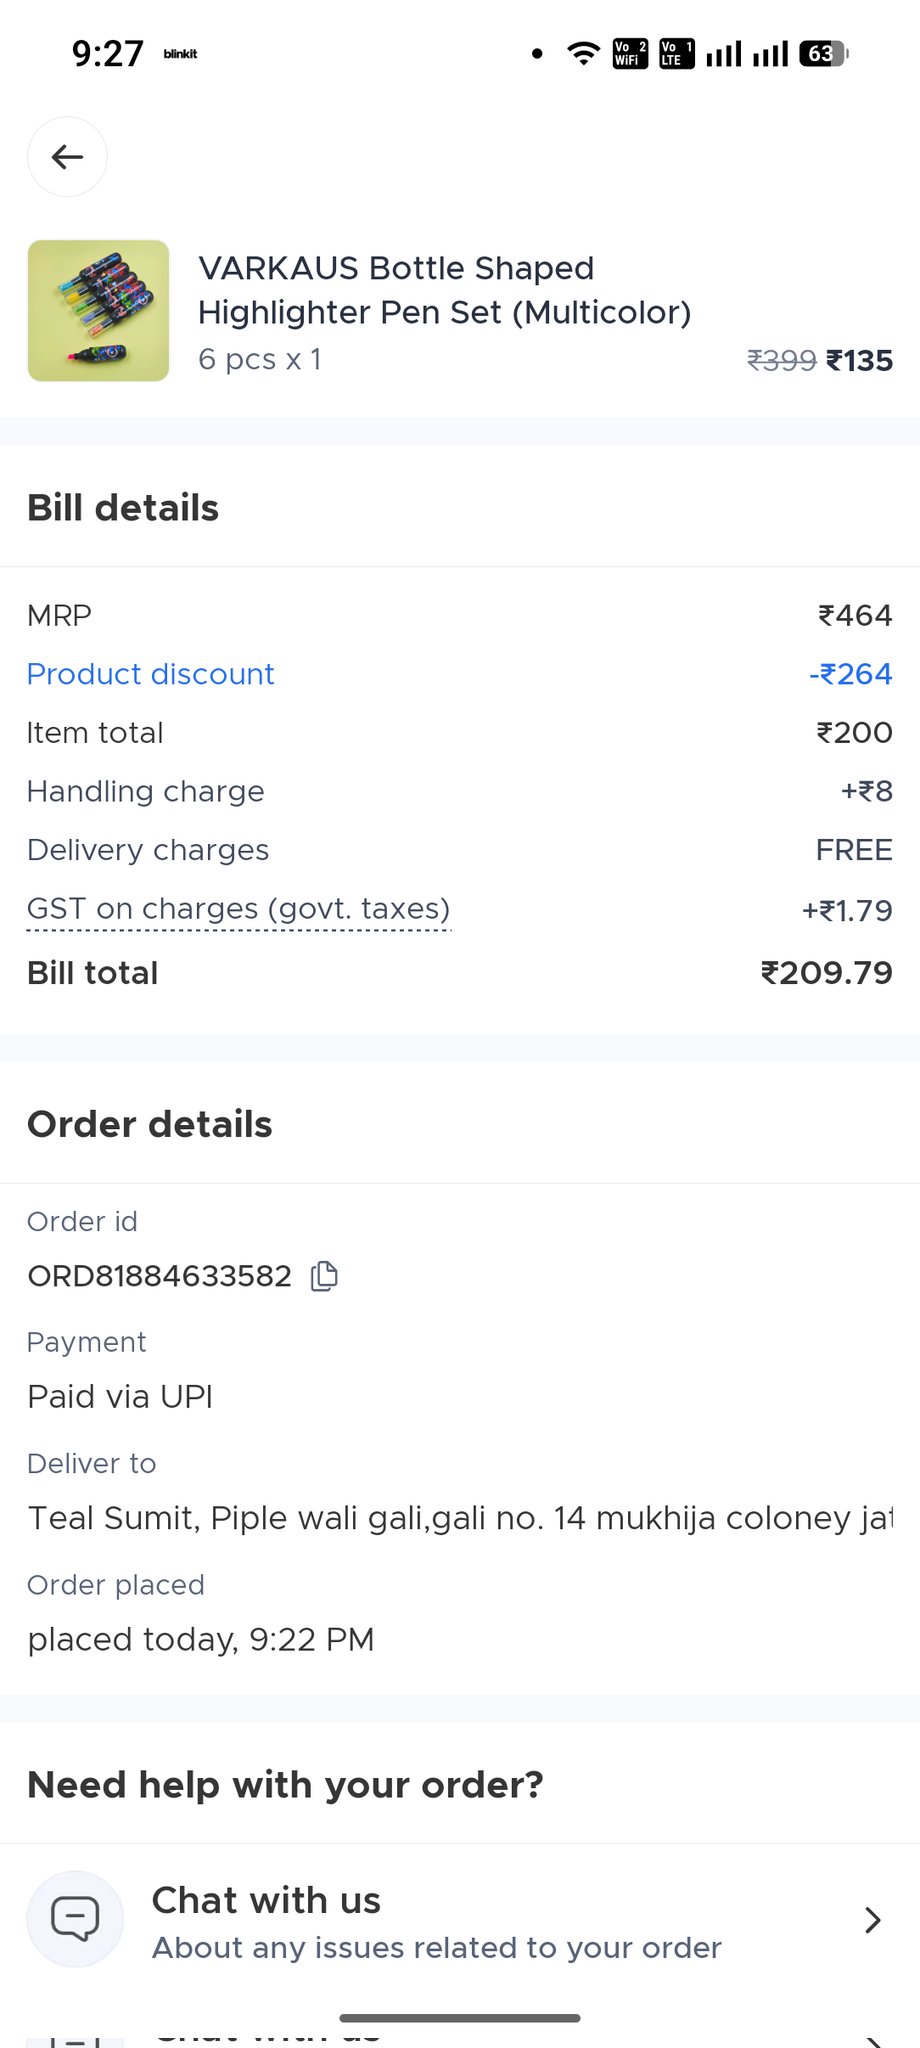Open the VARKAUS Bottle Shaped Highlighter title
Screen dimensions: 920x2048
[x=444, y=290]
